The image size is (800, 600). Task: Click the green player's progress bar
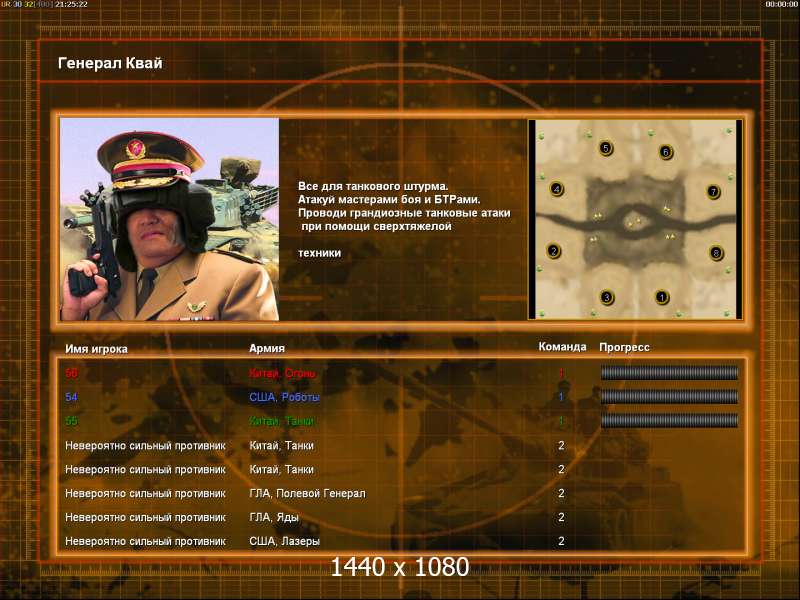(669, 420)
